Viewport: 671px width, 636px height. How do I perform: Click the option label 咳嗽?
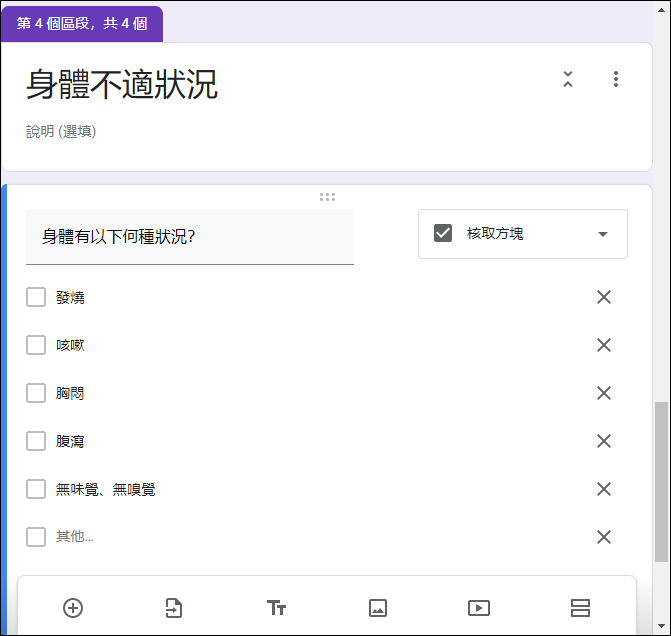70,345
